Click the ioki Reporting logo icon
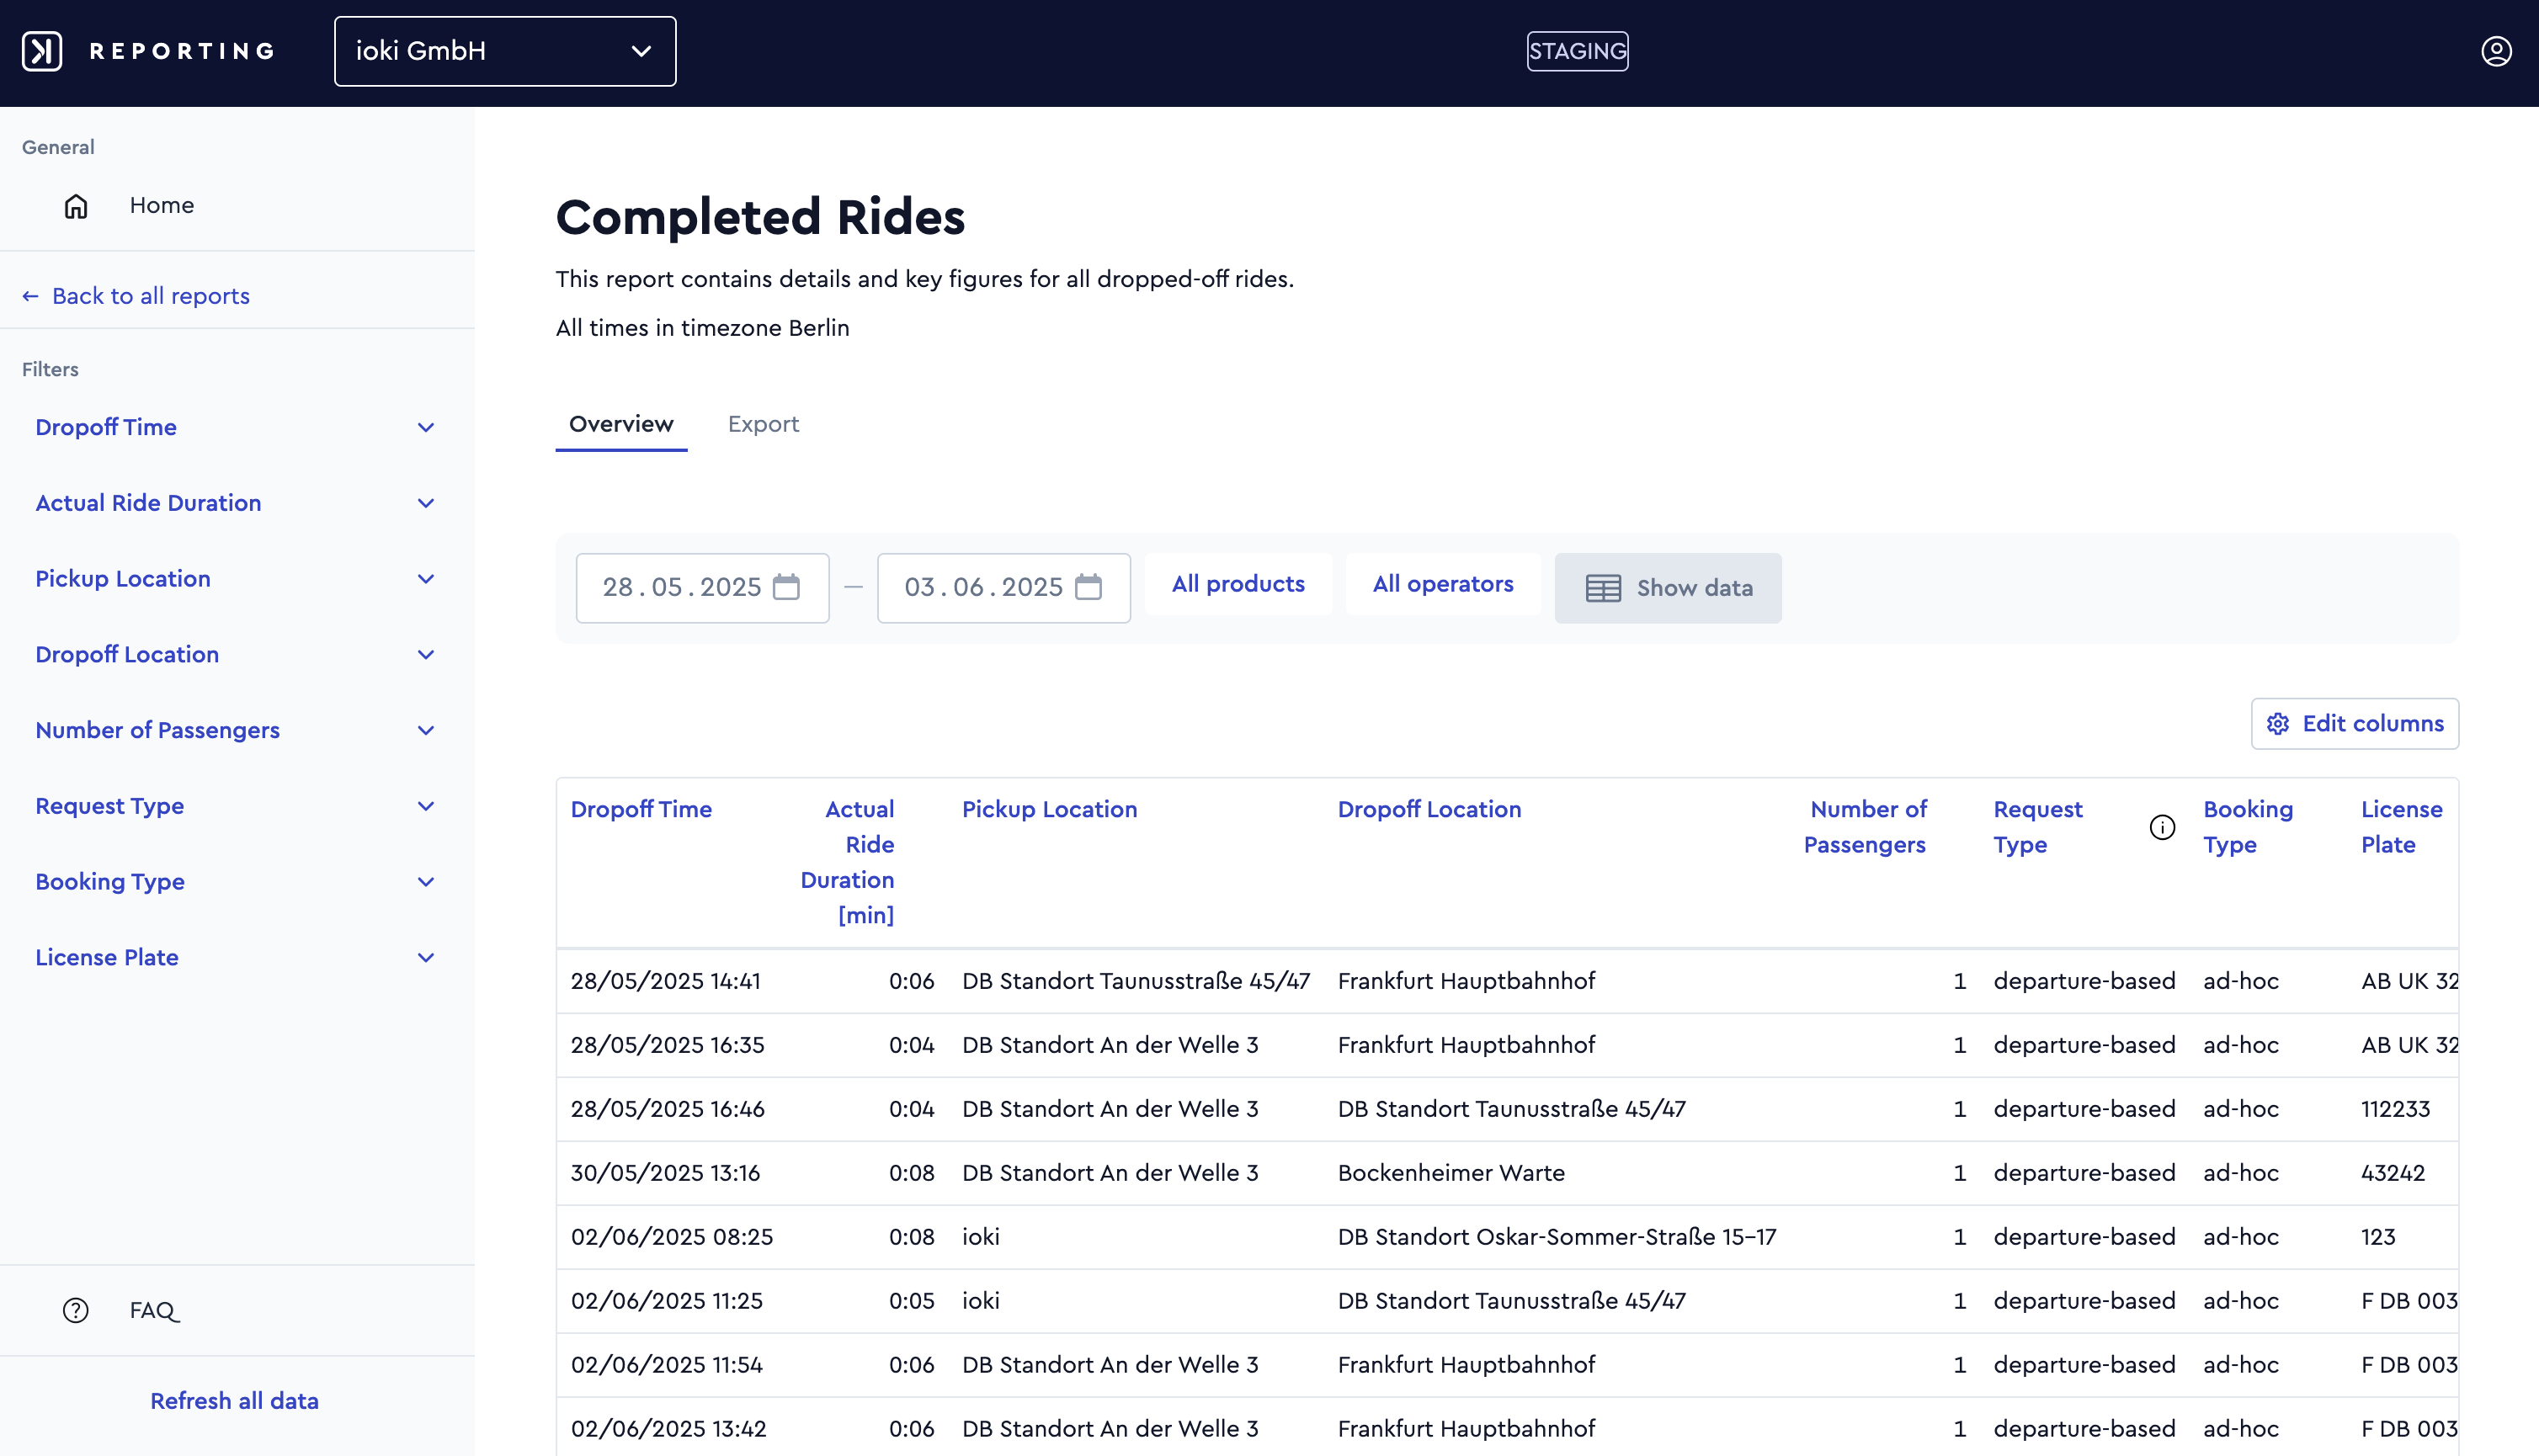 click(x=42, y=51)
